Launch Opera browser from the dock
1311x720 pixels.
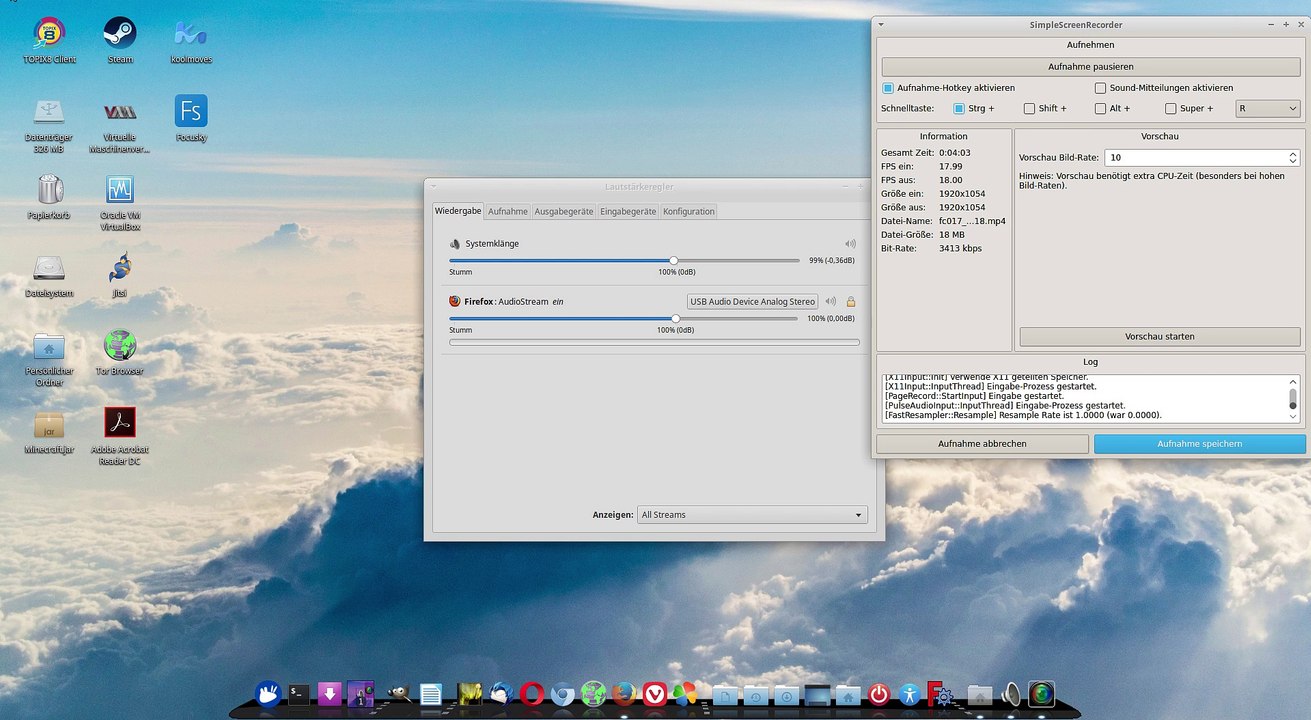click(x=532, y=694)
